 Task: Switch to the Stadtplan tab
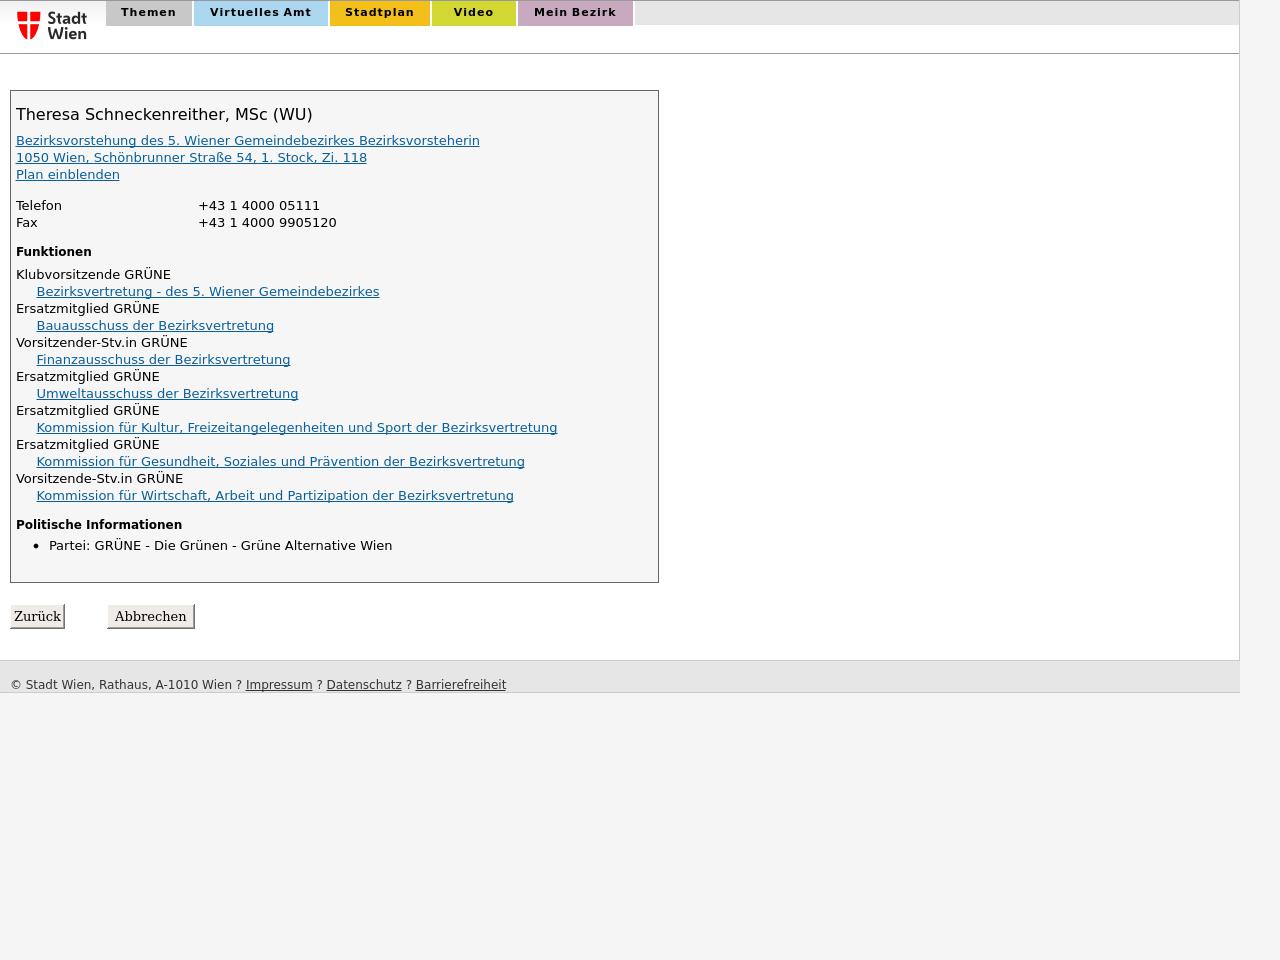click(379, 13)
